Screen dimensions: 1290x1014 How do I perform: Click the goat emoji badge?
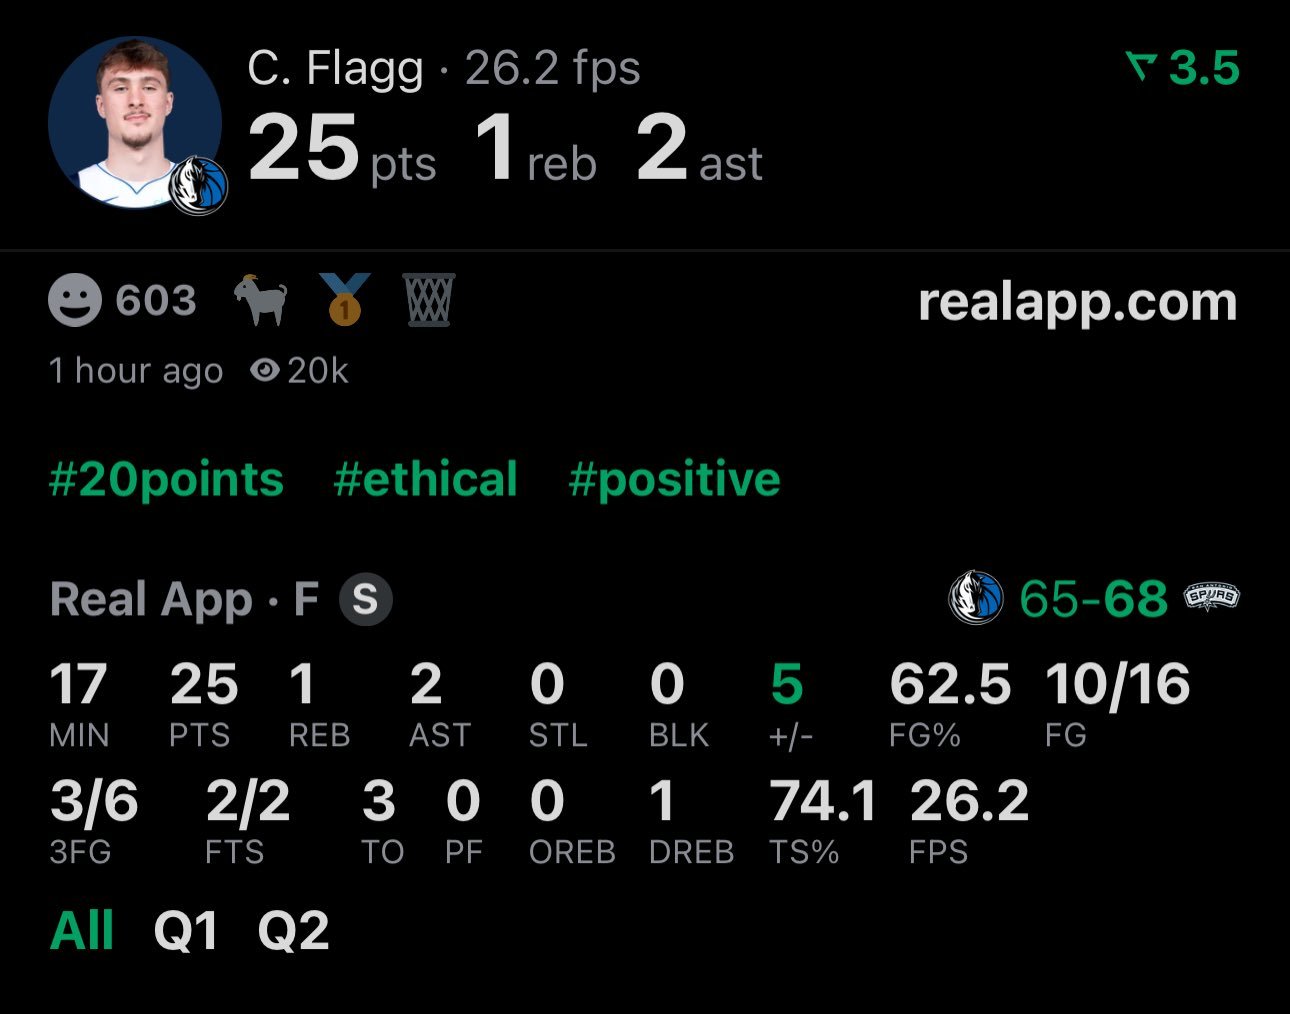(261, 300)
